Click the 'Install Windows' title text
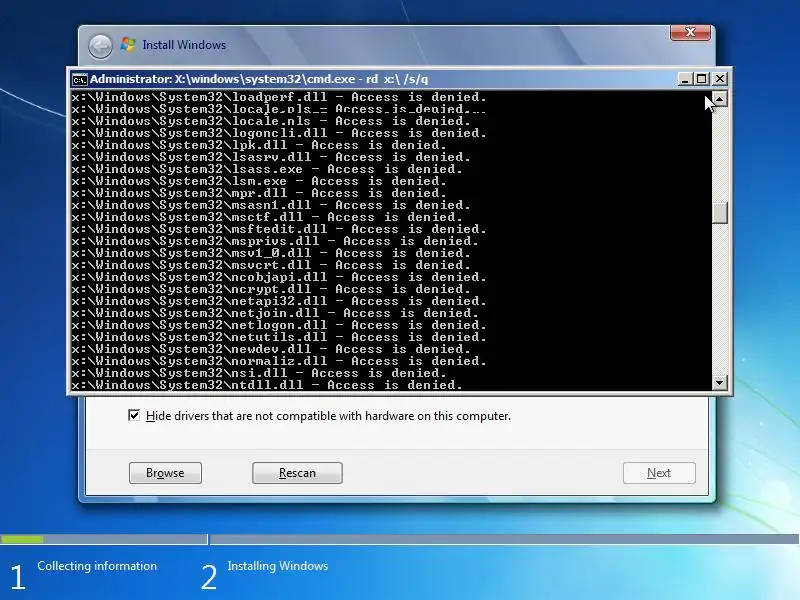Screen dimensions: 800x600 click(184, 45)
